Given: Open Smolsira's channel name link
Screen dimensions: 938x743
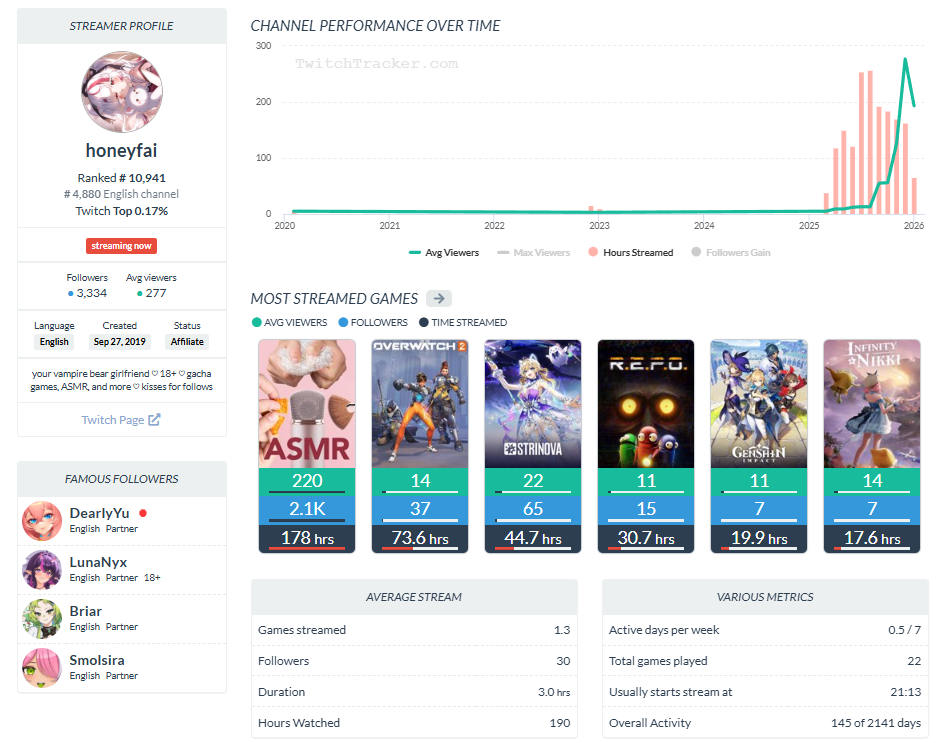Looking at the screenshot, I should tap(97, 660).
